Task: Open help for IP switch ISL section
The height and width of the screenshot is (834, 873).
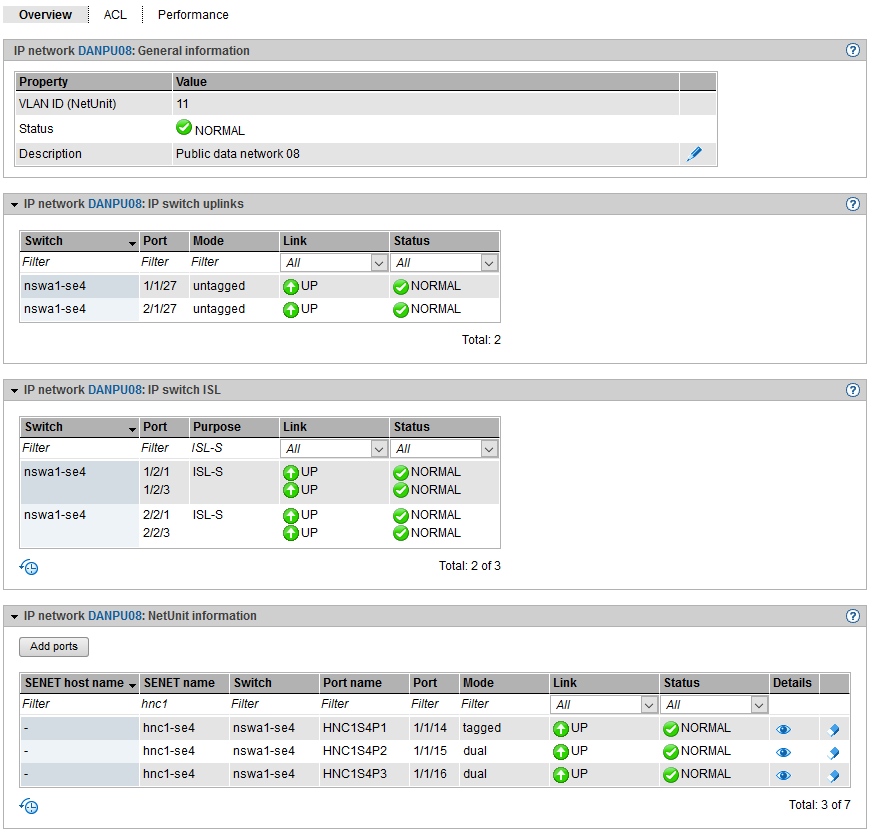Action: (x=852, y=390)
